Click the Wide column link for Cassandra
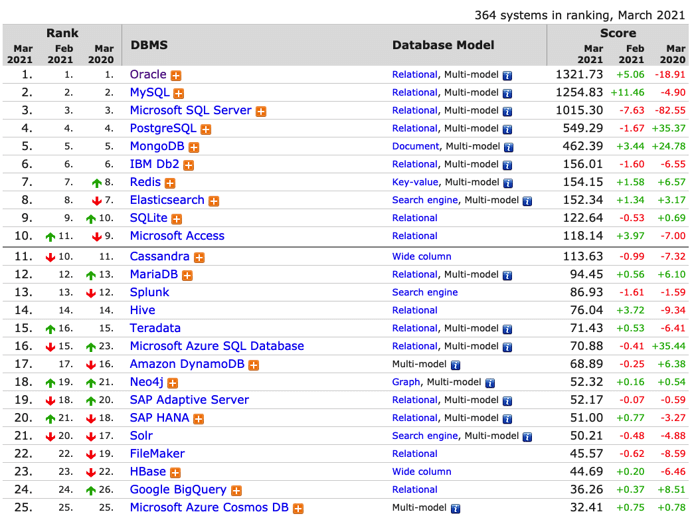692x516 pixels. [421, 256]
